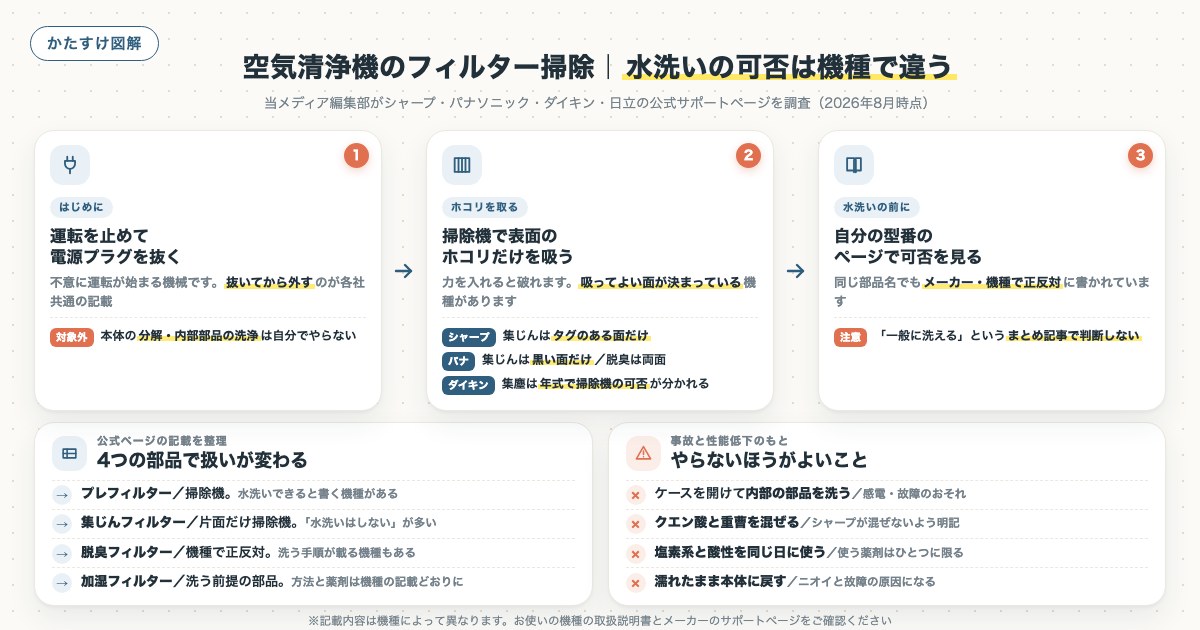Click the X icon beside クエン酸と重曹を混ぜる
The image size is (1200, 630).
(x=635, y=523)
